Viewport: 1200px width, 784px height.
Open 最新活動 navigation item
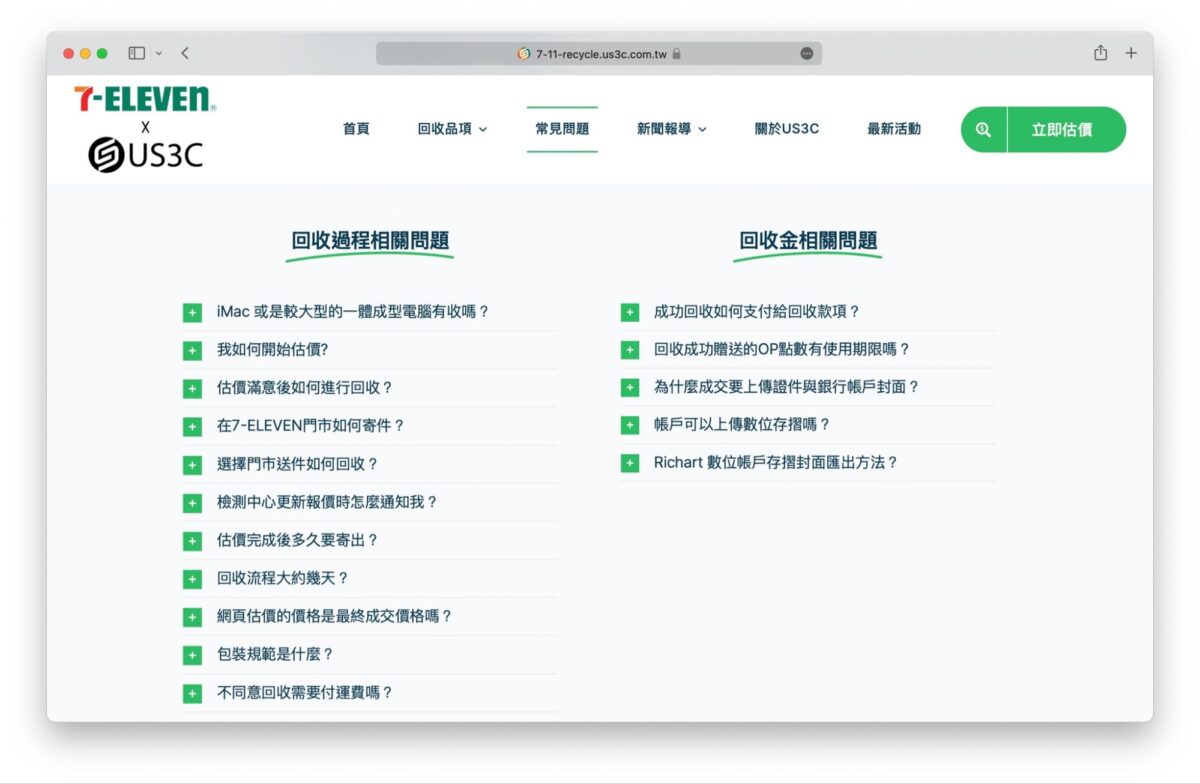pyautogui.click(x=894, y=129)
